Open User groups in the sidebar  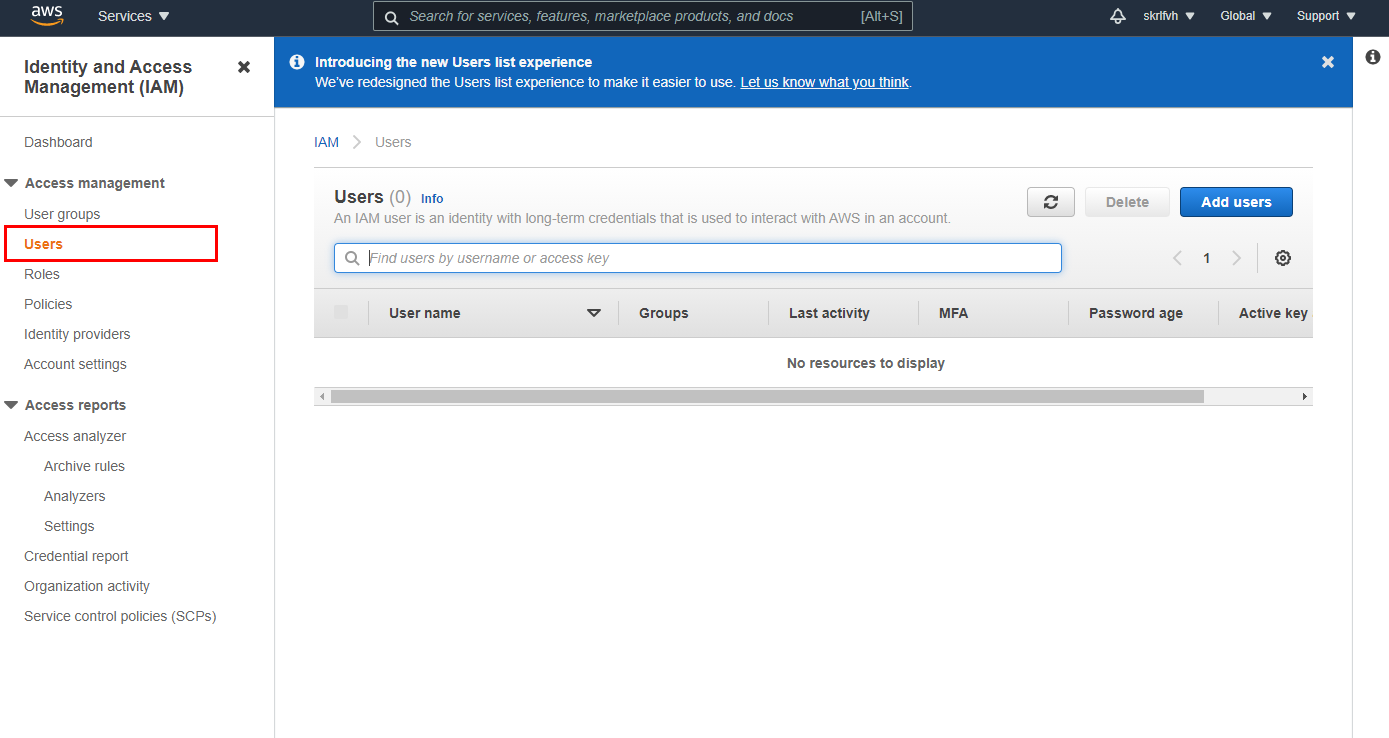coord(62,214)
